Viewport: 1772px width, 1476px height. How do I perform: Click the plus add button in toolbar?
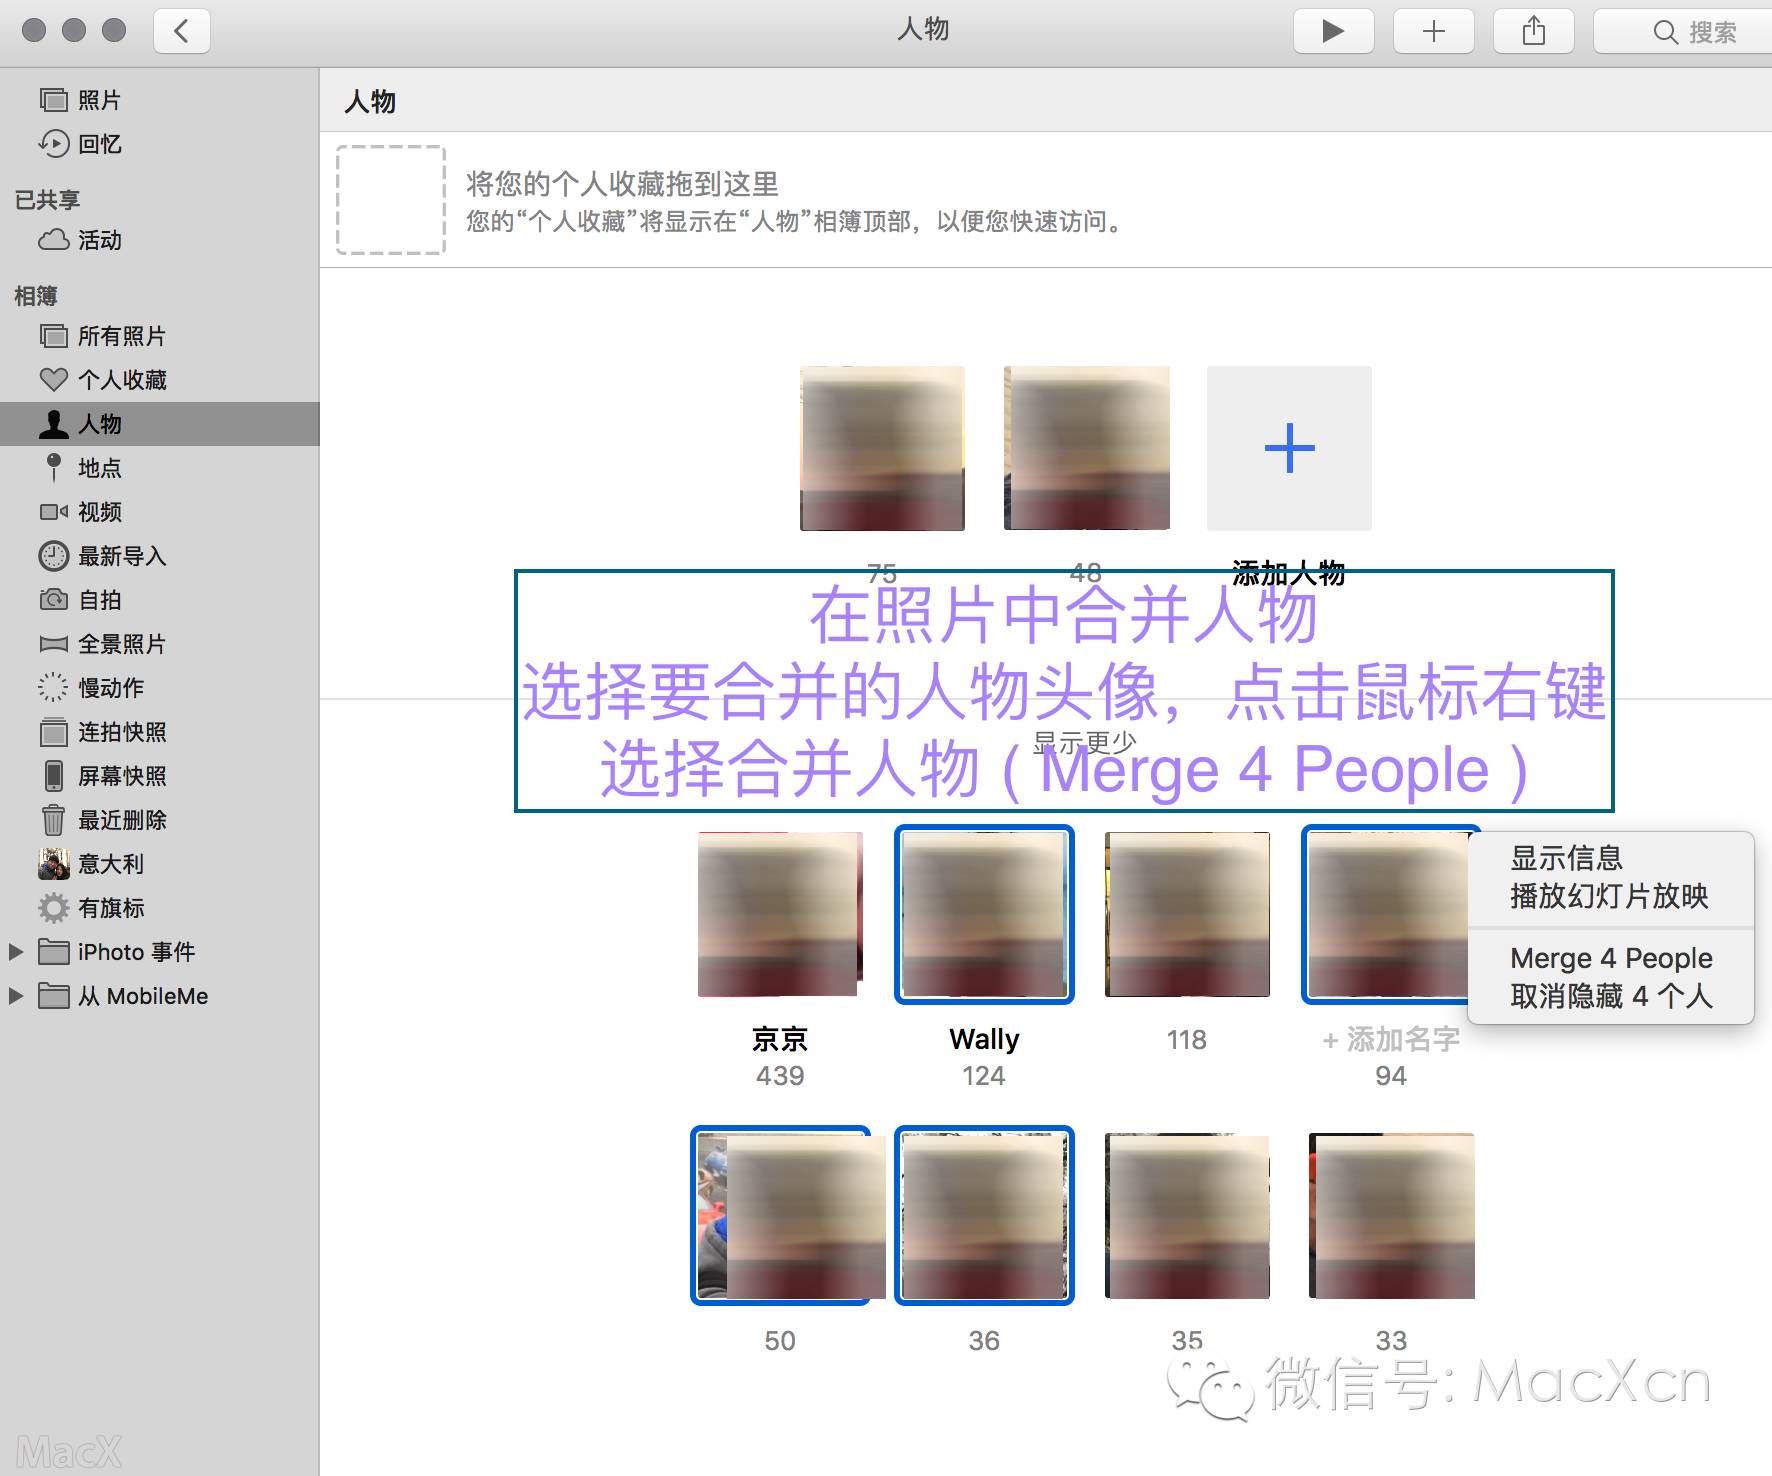click(1433, 31)
